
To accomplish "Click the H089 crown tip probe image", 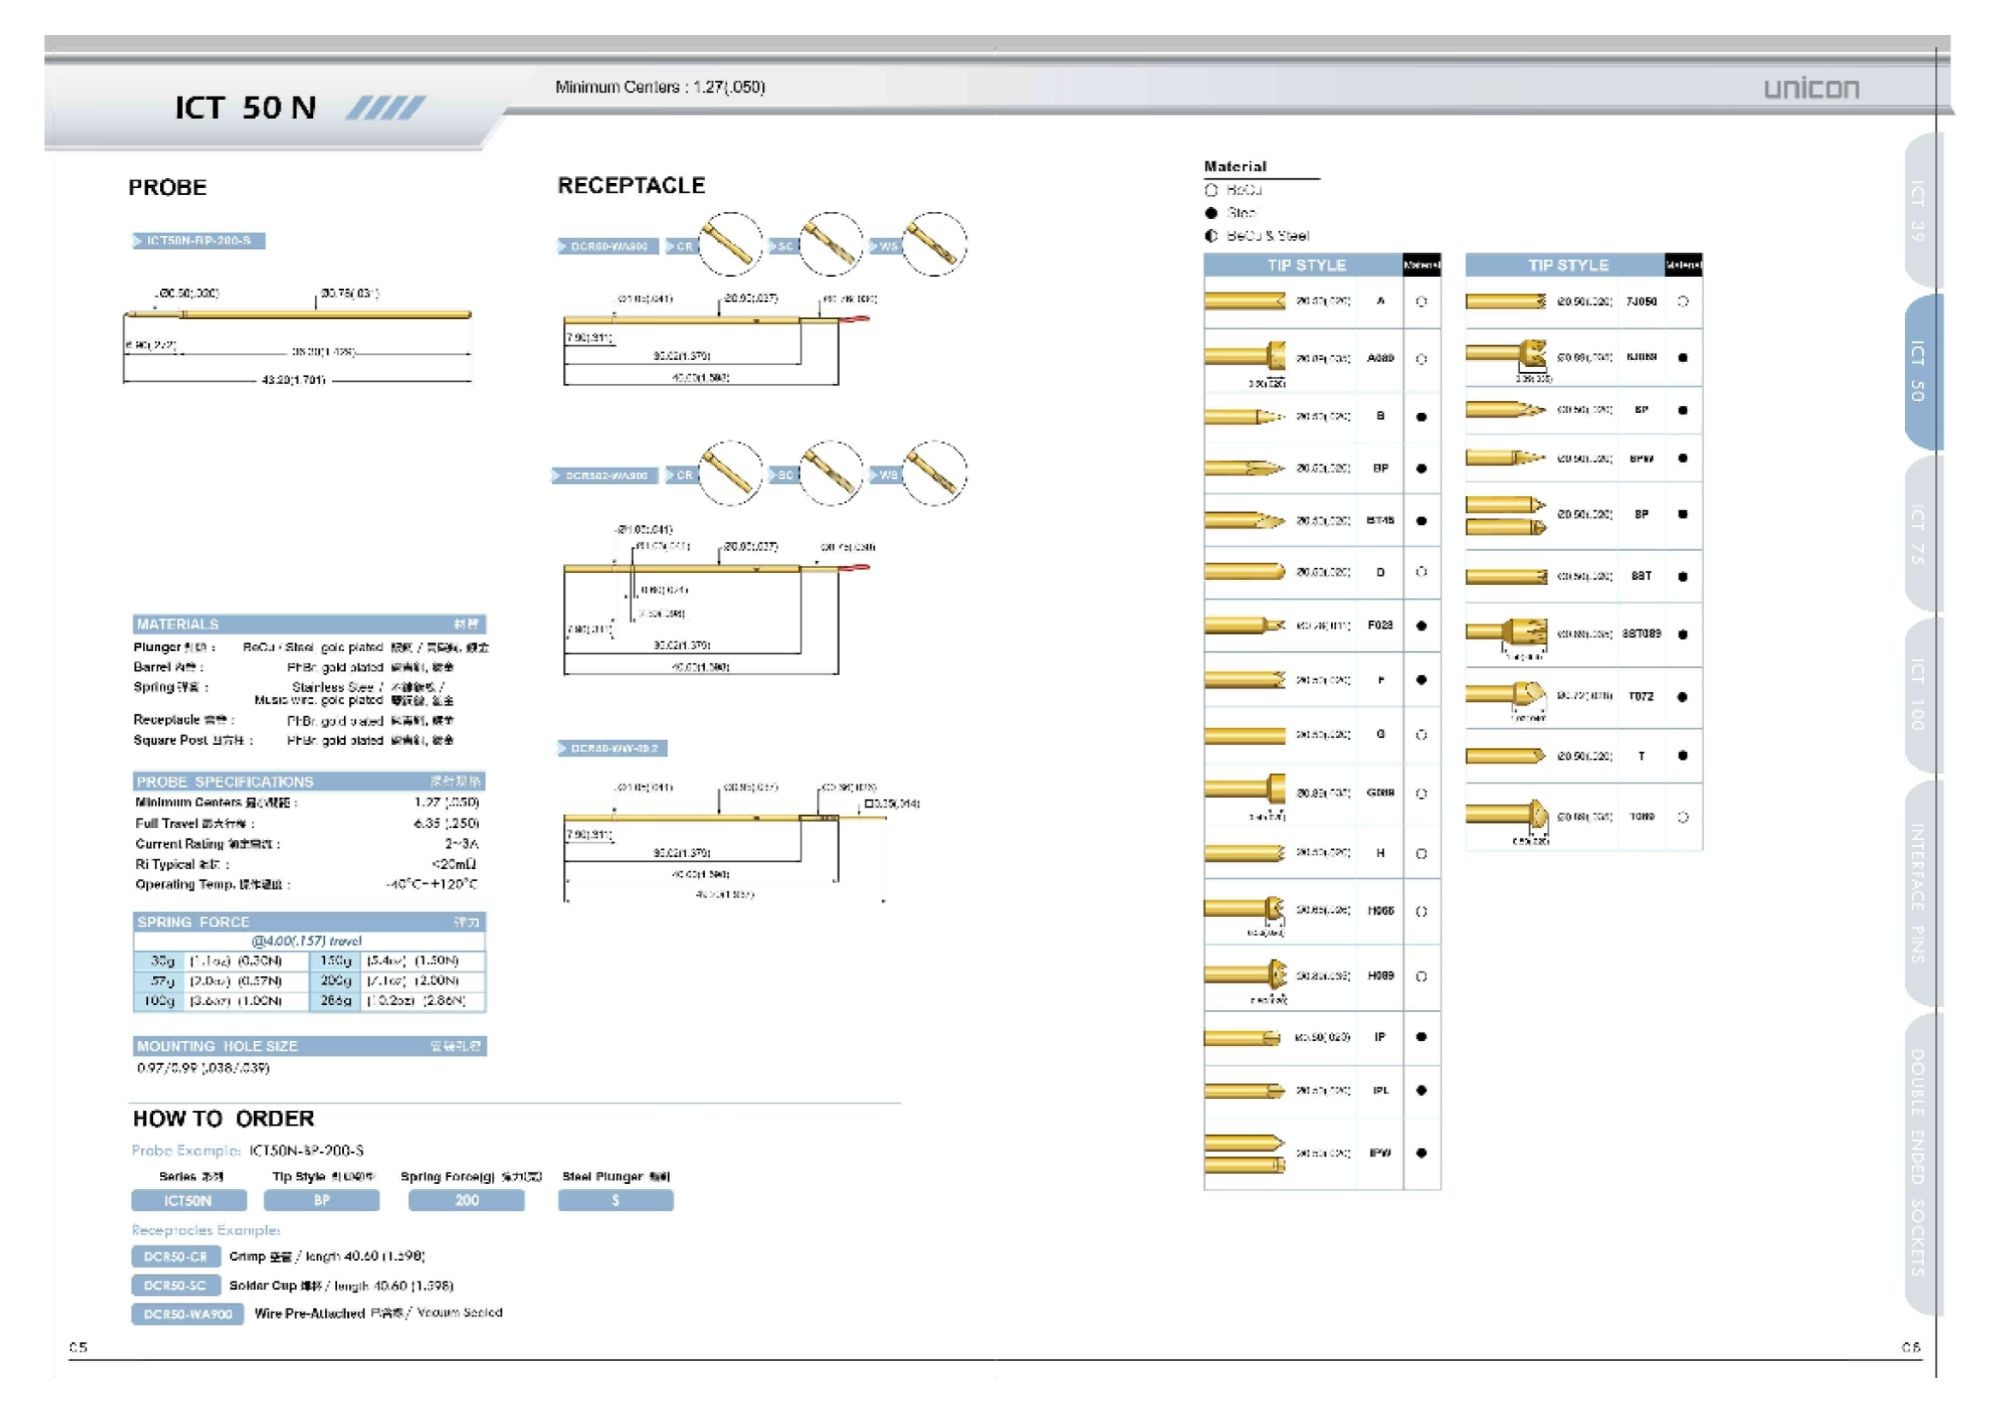I will pyautogui.click(x=1246, y=974).
